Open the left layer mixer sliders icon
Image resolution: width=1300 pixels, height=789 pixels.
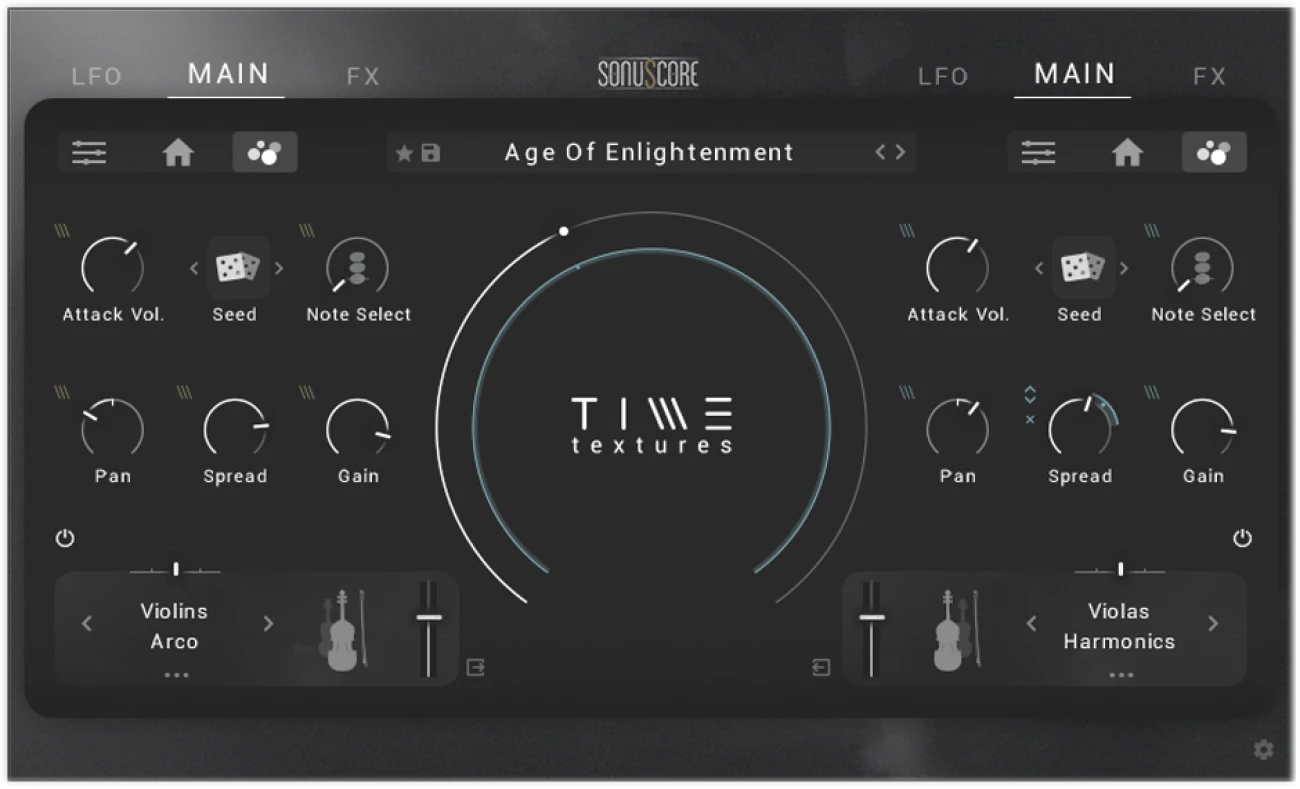tap(89, 153)
